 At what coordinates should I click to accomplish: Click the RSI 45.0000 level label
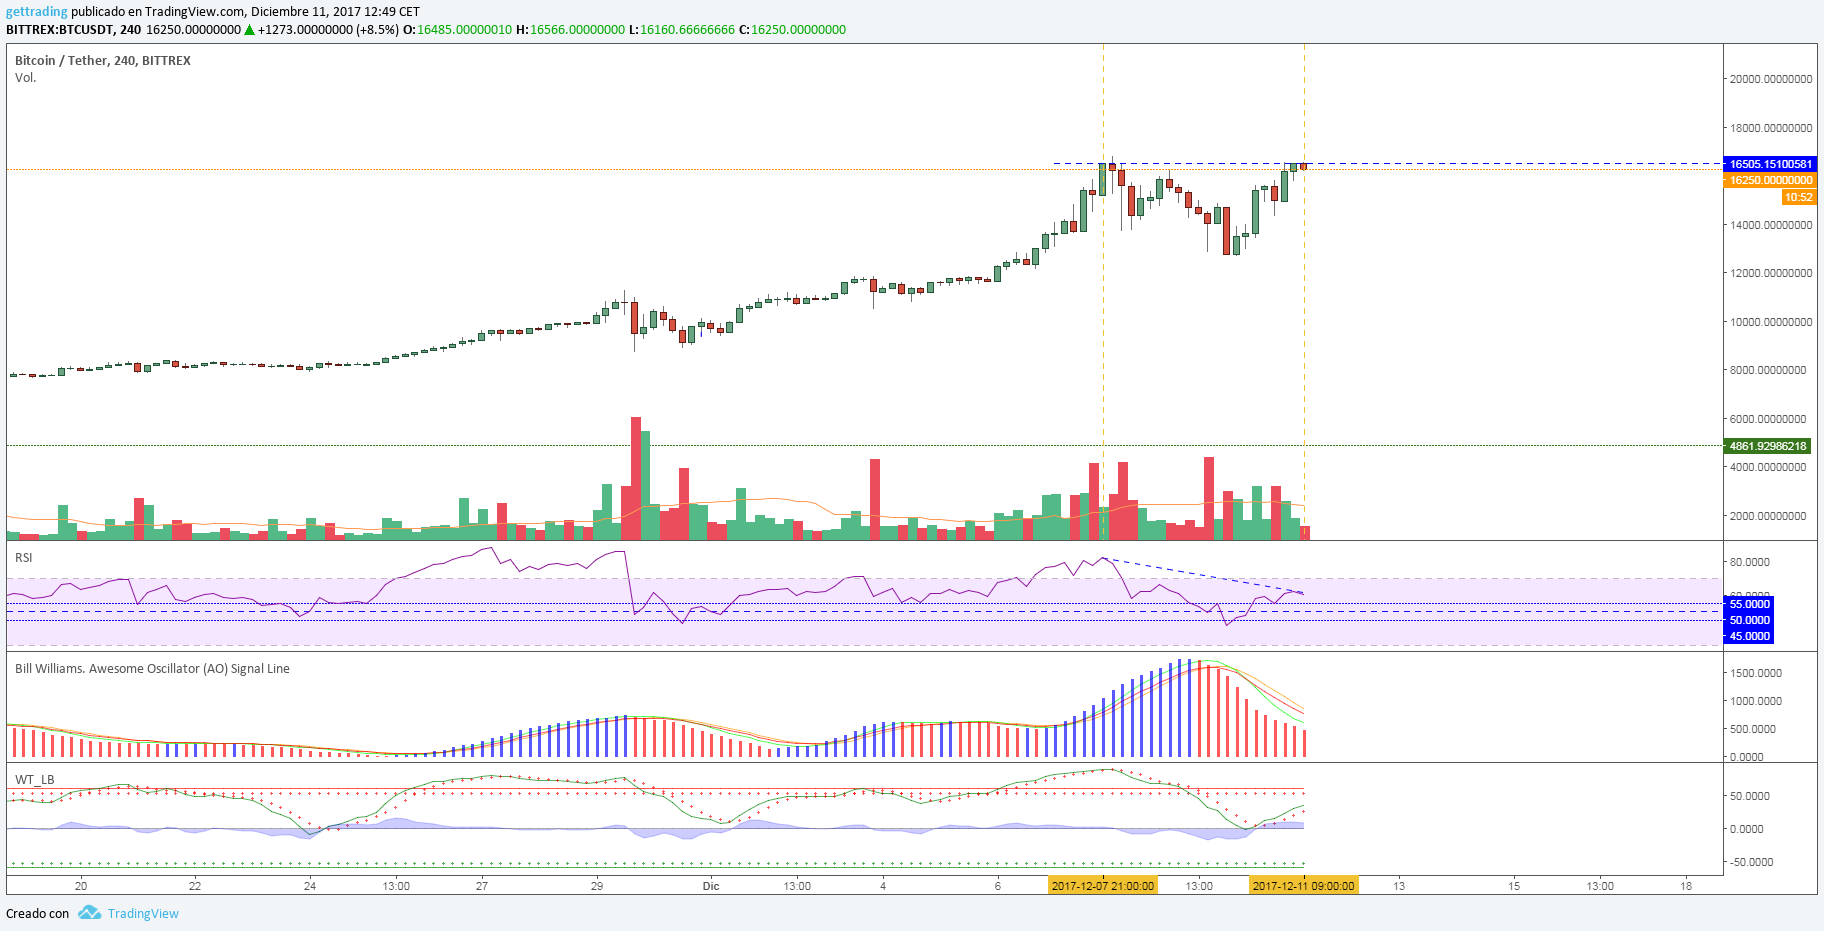tap(1750, 636)
